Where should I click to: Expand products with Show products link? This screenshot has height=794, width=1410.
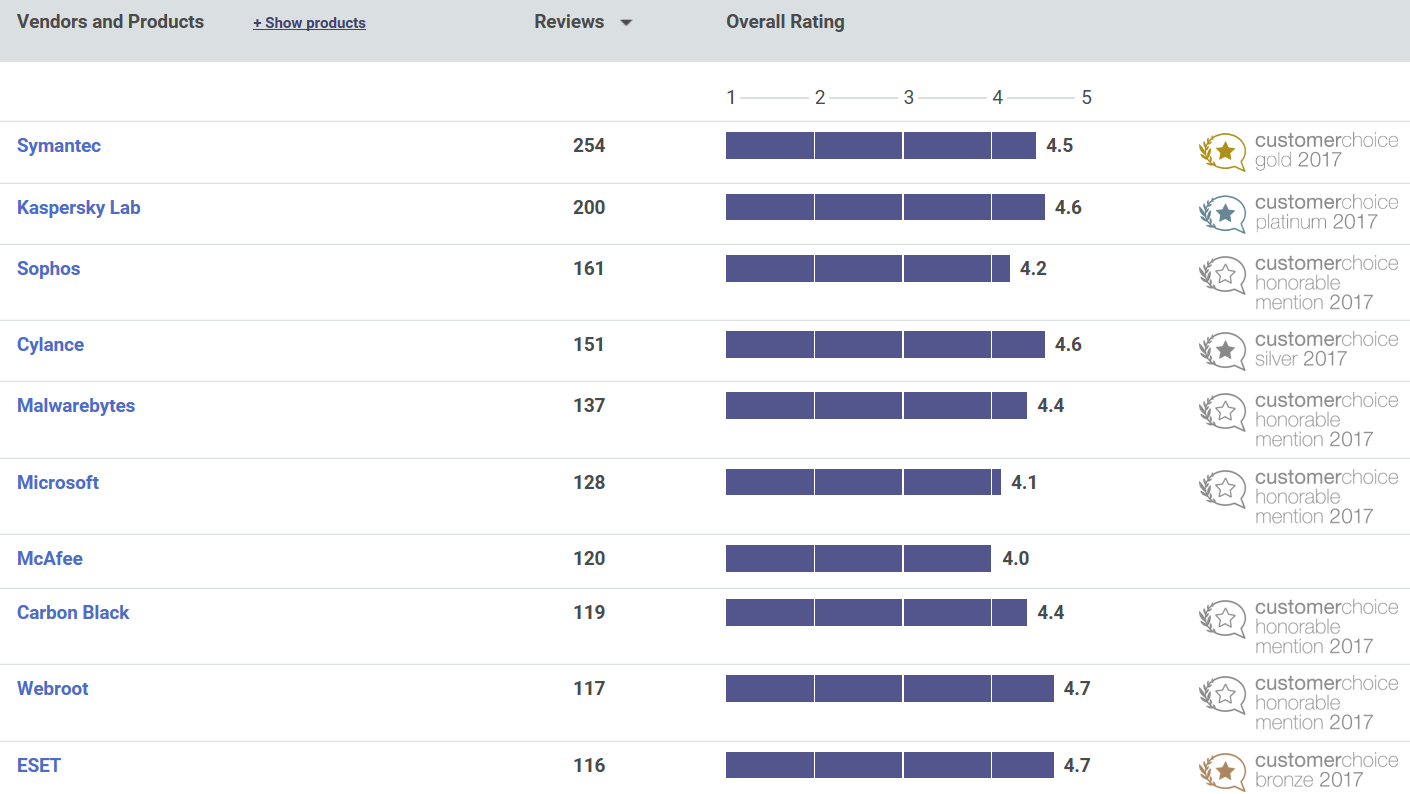(309, 23)
